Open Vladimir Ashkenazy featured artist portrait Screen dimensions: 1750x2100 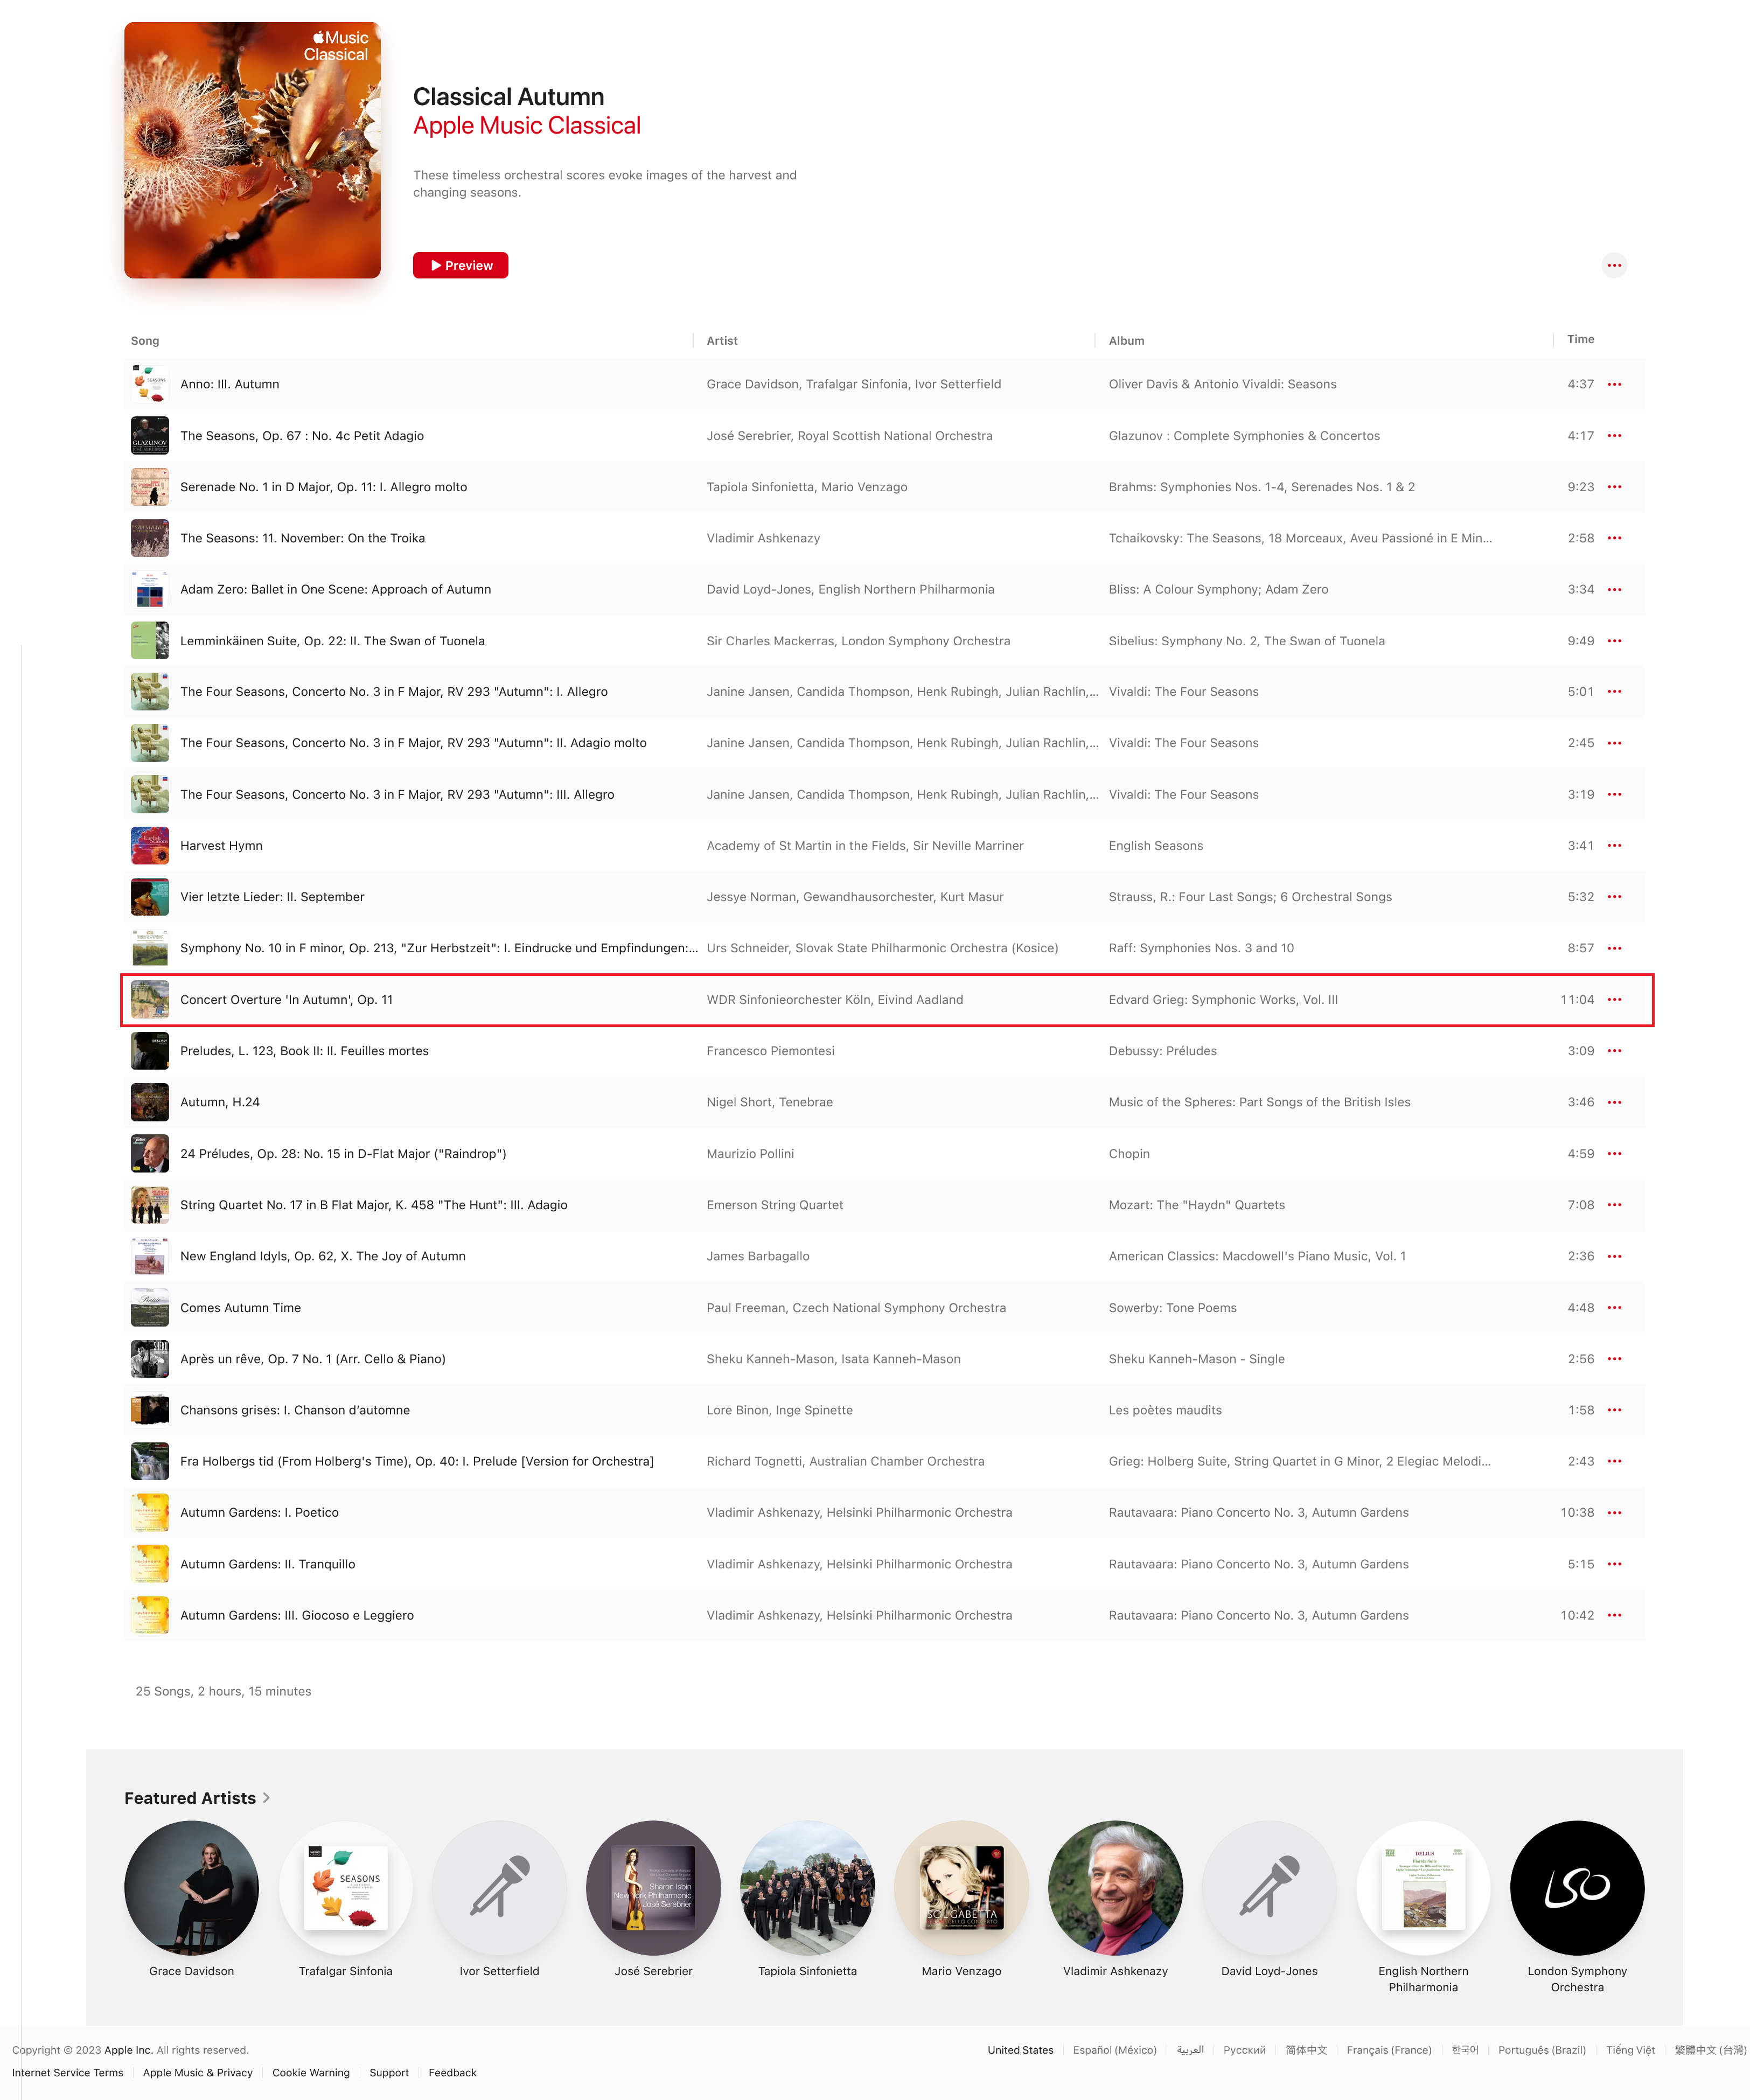tap(1115, 1888)
